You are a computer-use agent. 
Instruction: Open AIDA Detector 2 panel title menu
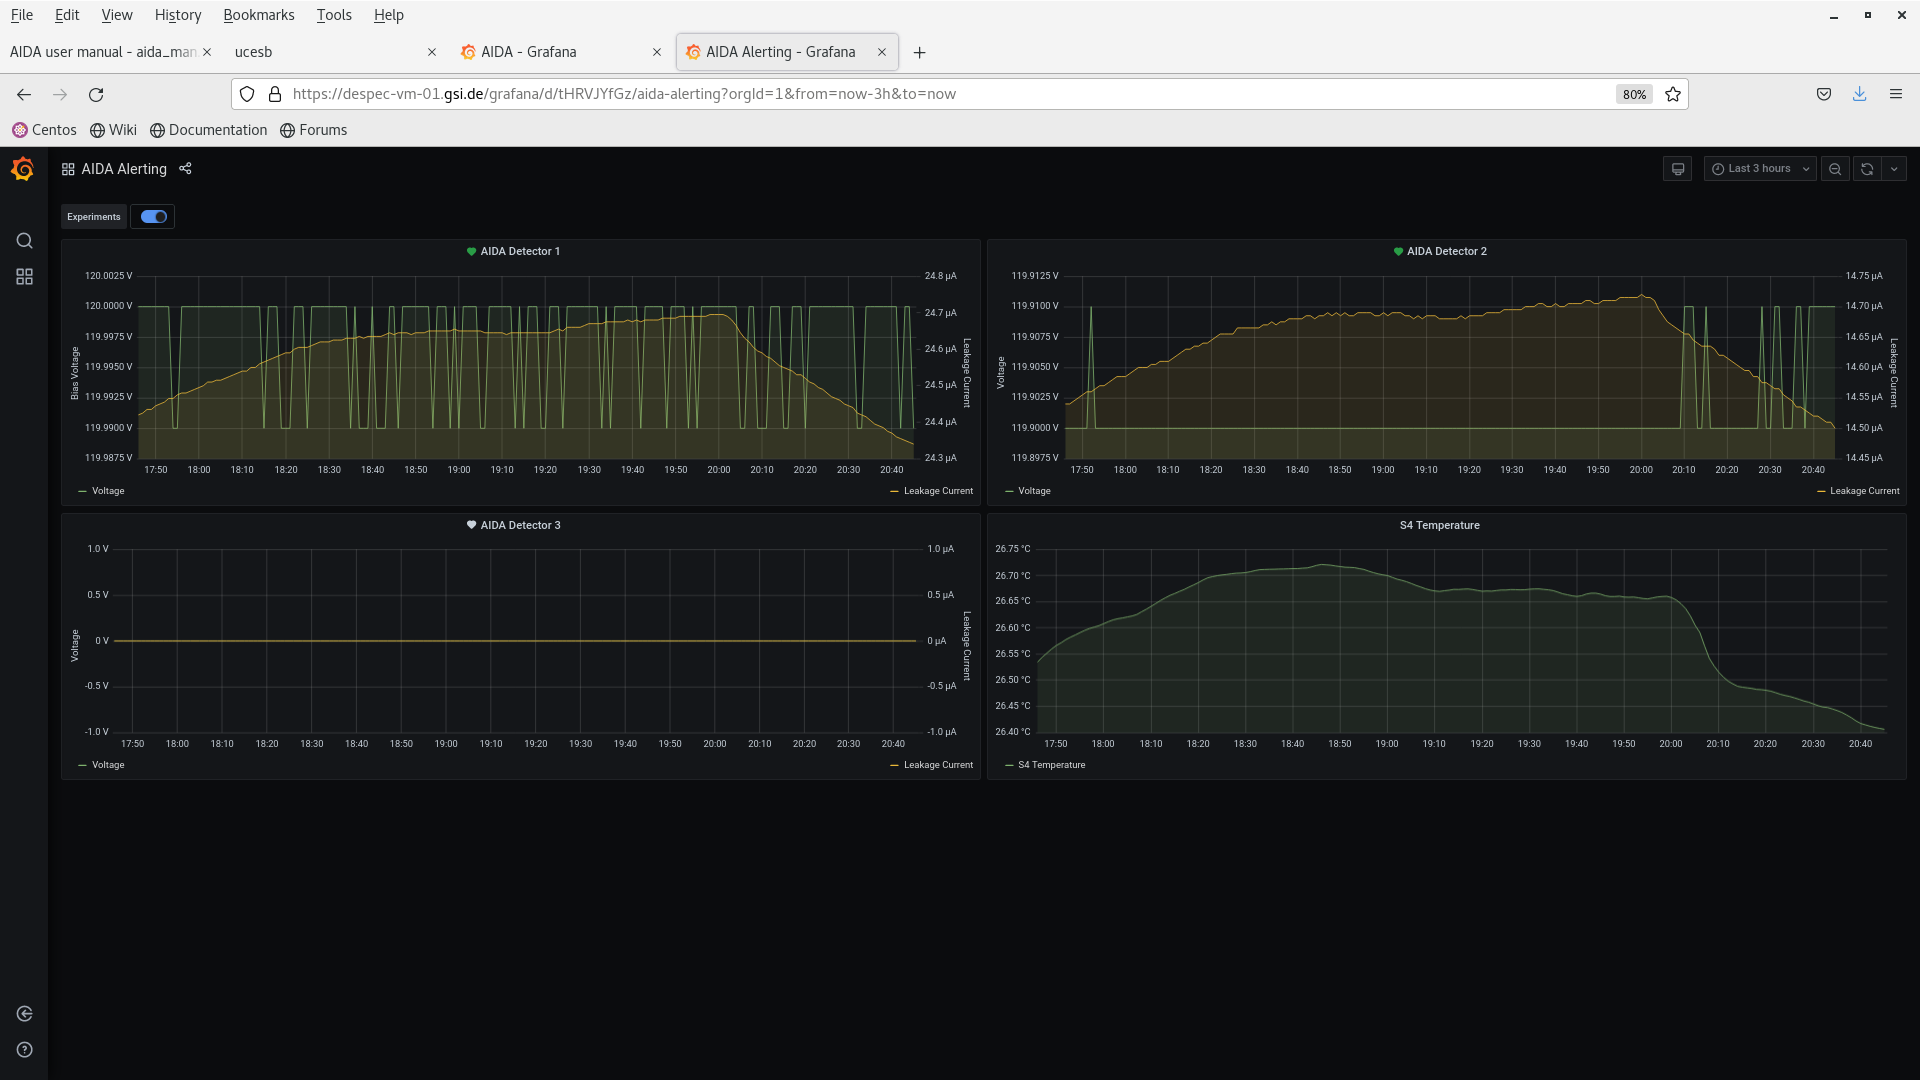point(1446,251)
